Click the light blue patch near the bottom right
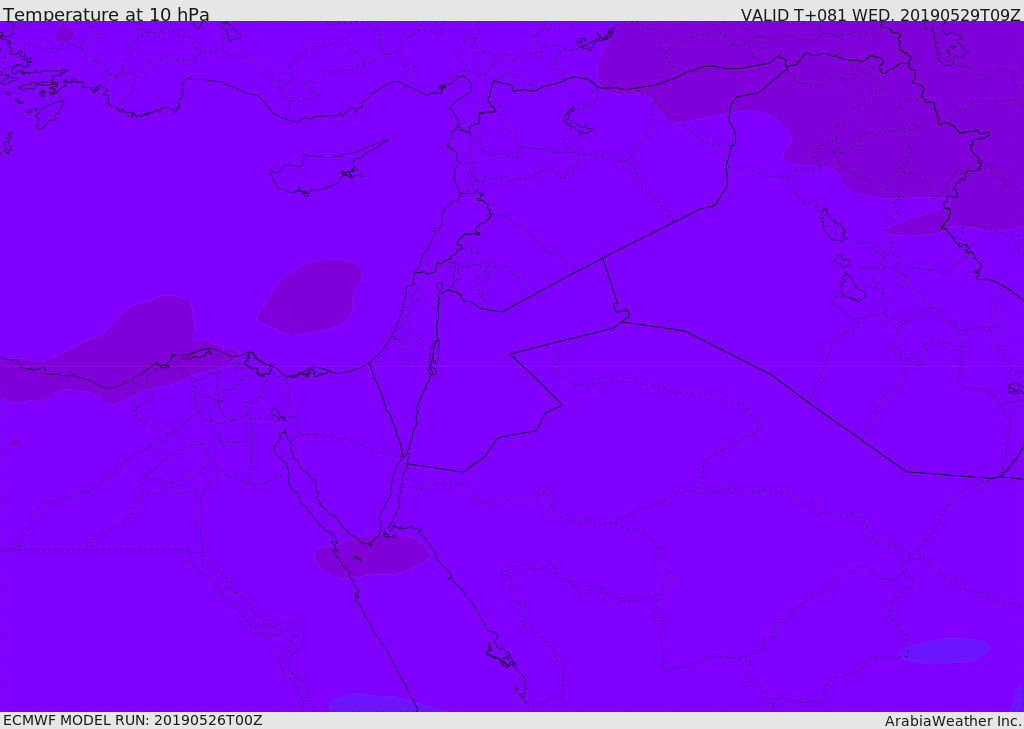 click(944, 651)
